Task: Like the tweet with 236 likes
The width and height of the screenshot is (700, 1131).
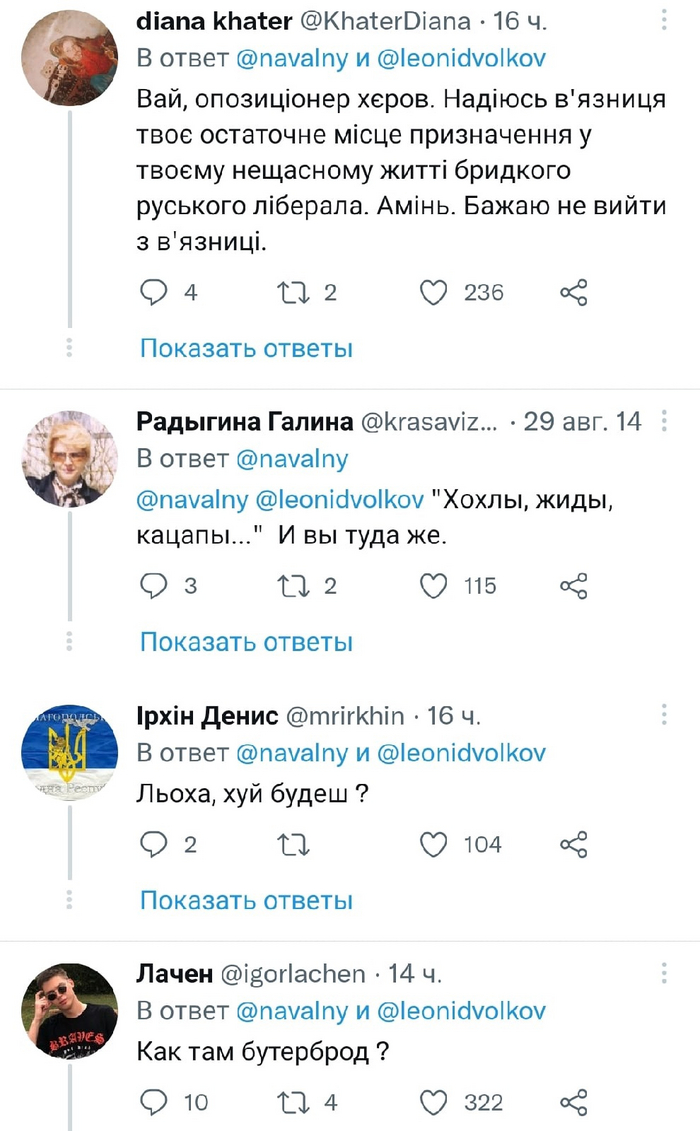Action: tap(432, 293)
